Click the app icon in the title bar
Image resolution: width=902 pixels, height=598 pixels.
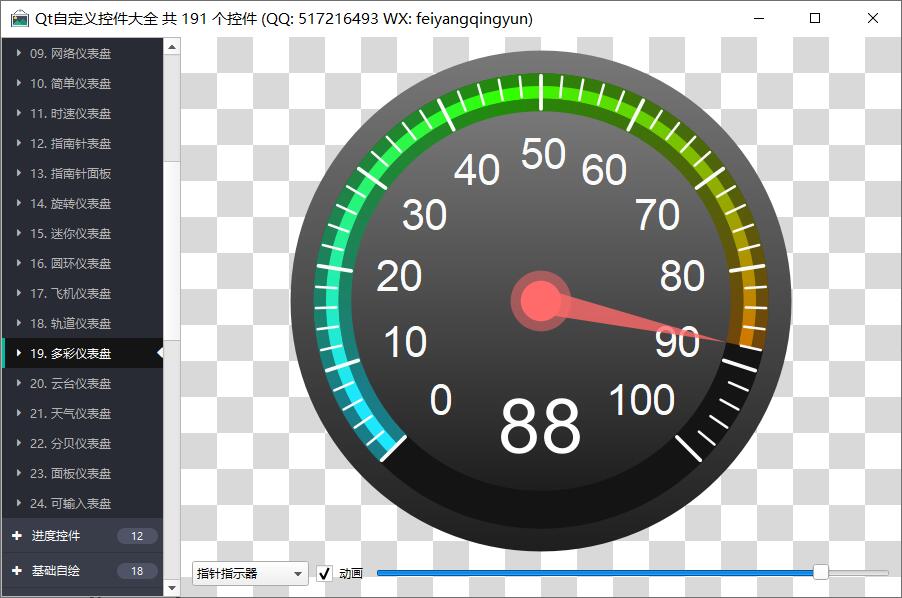tap(19, 19)
